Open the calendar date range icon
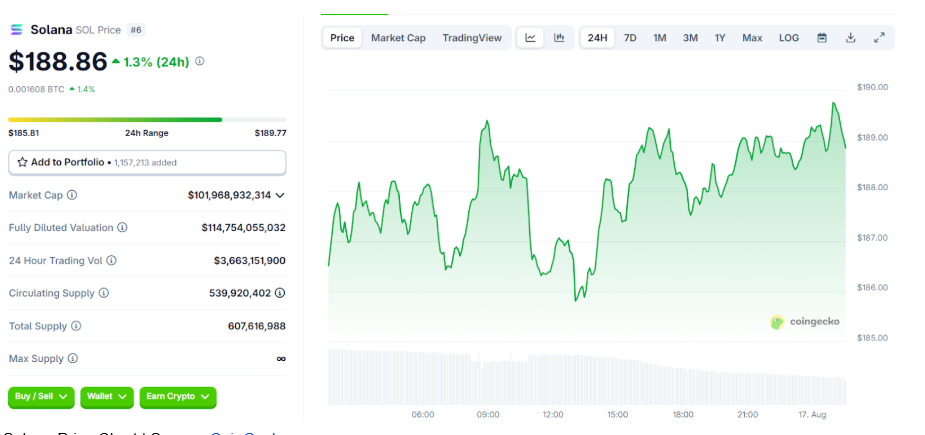Viewport: 925px width, 435px height. click(822, 38)
